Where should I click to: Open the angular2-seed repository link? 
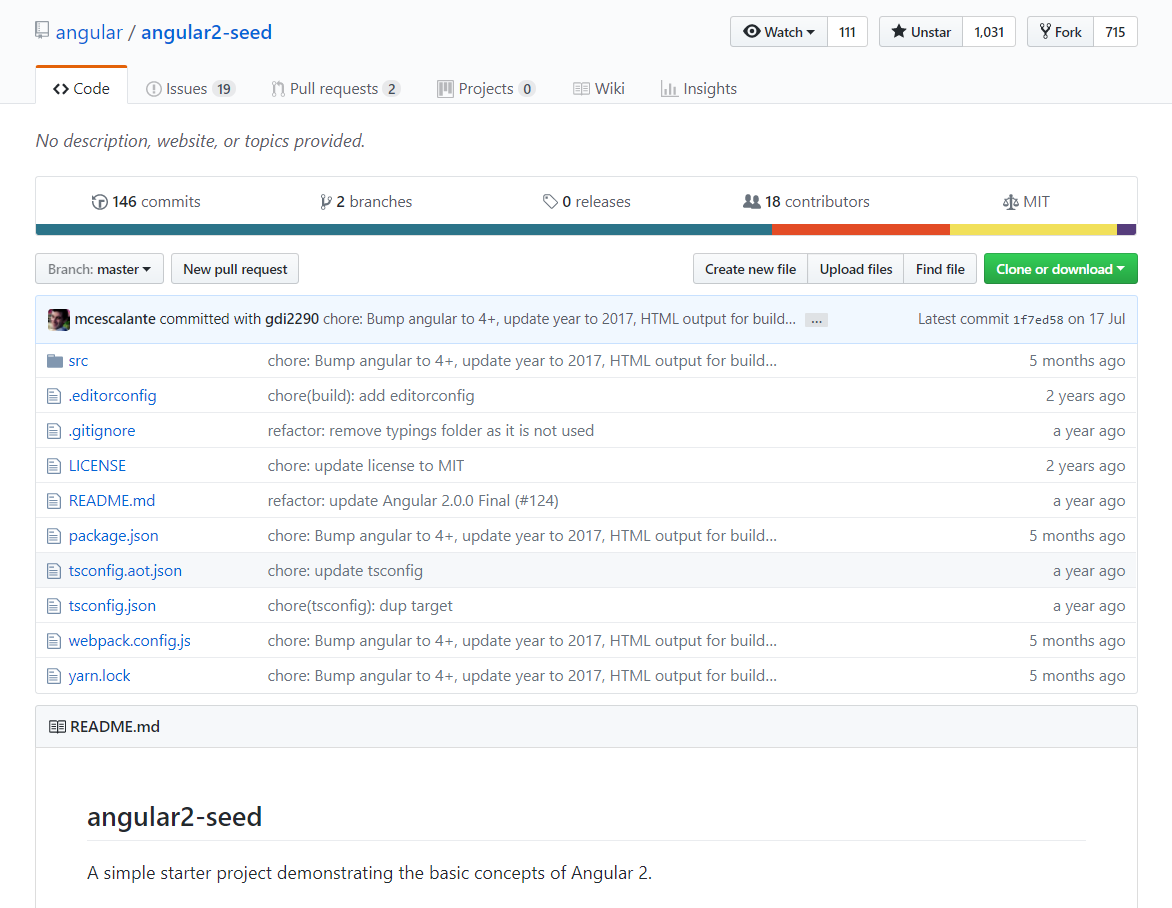click(x=206, y=32)
